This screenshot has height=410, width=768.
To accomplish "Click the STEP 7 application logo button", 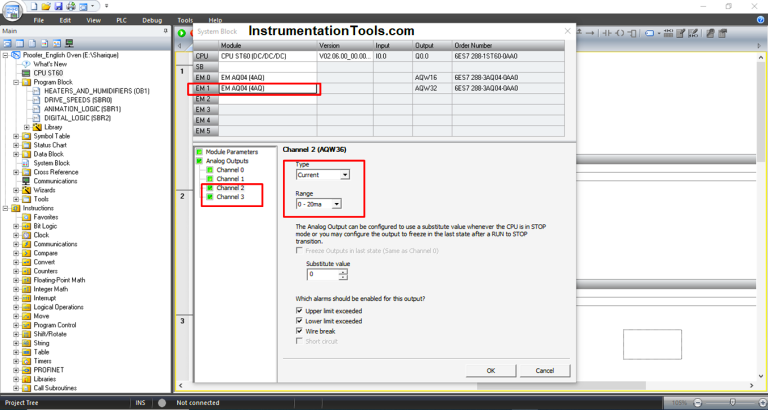I will (x=13, y=9).
